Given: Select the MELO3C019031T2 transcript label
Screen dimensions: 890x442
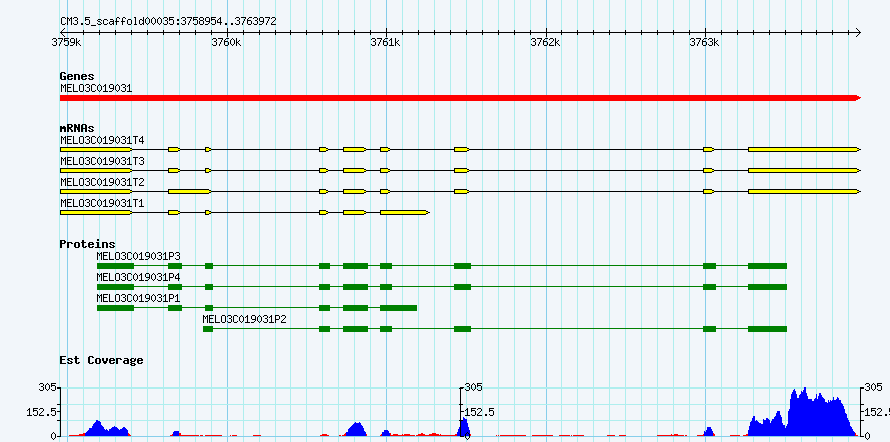Looking at the screenshot, I should point(103,183).
